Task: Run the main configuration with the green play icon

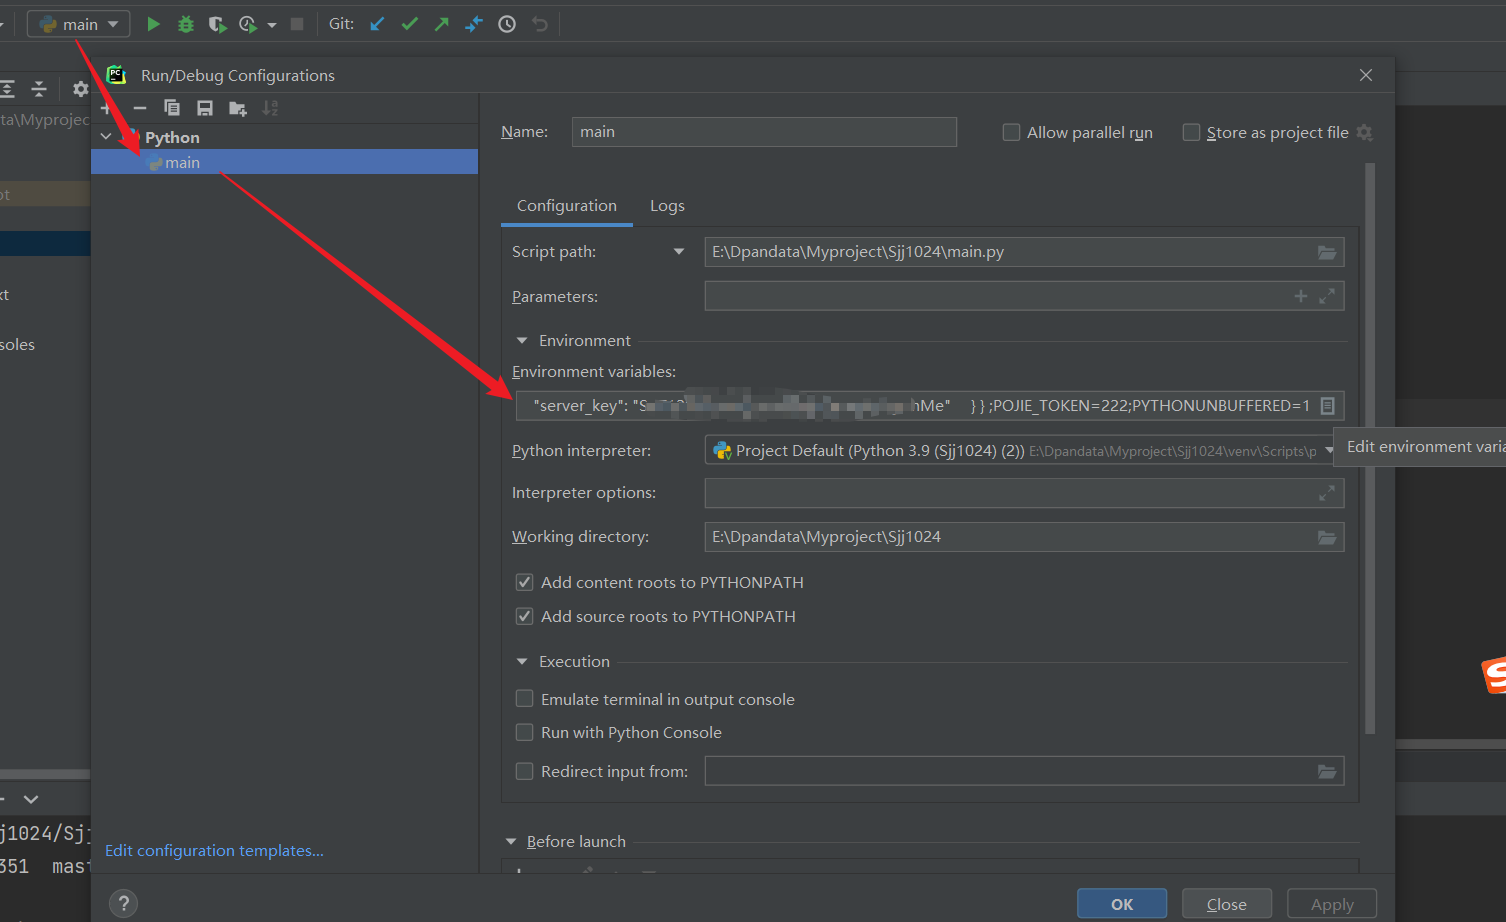Action: tap(152, 23)
